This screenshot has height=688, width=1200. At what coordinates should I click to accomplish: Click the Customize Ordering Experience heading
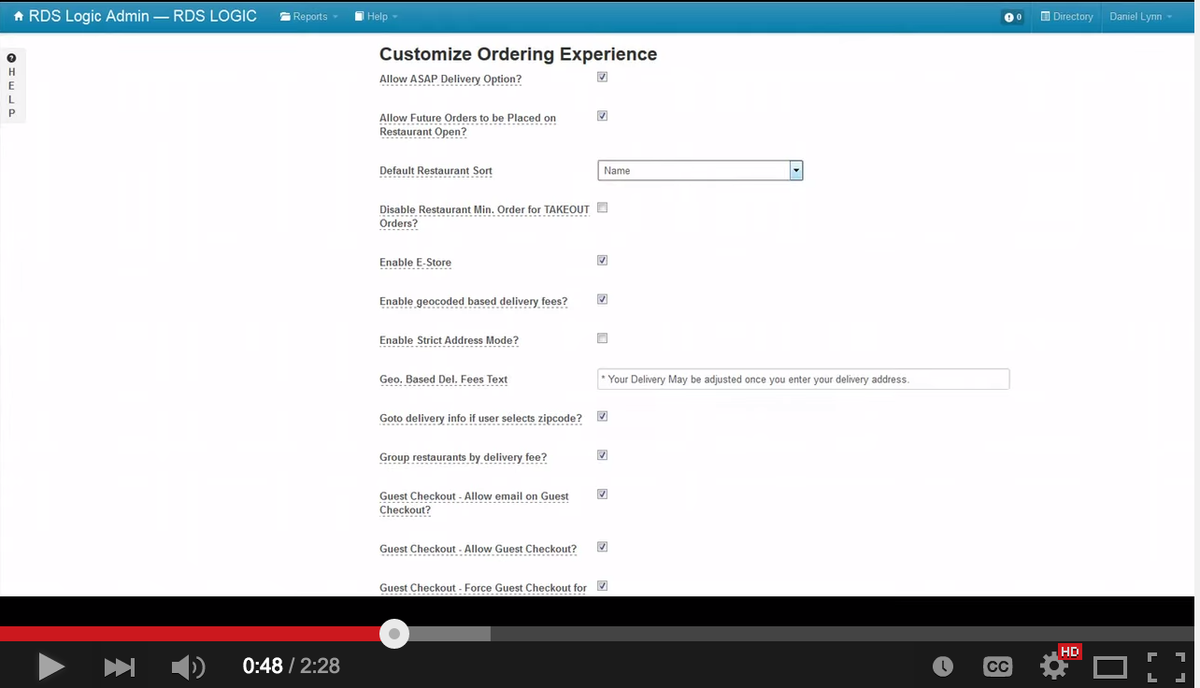pyautogui.click(x=518, y=54)
